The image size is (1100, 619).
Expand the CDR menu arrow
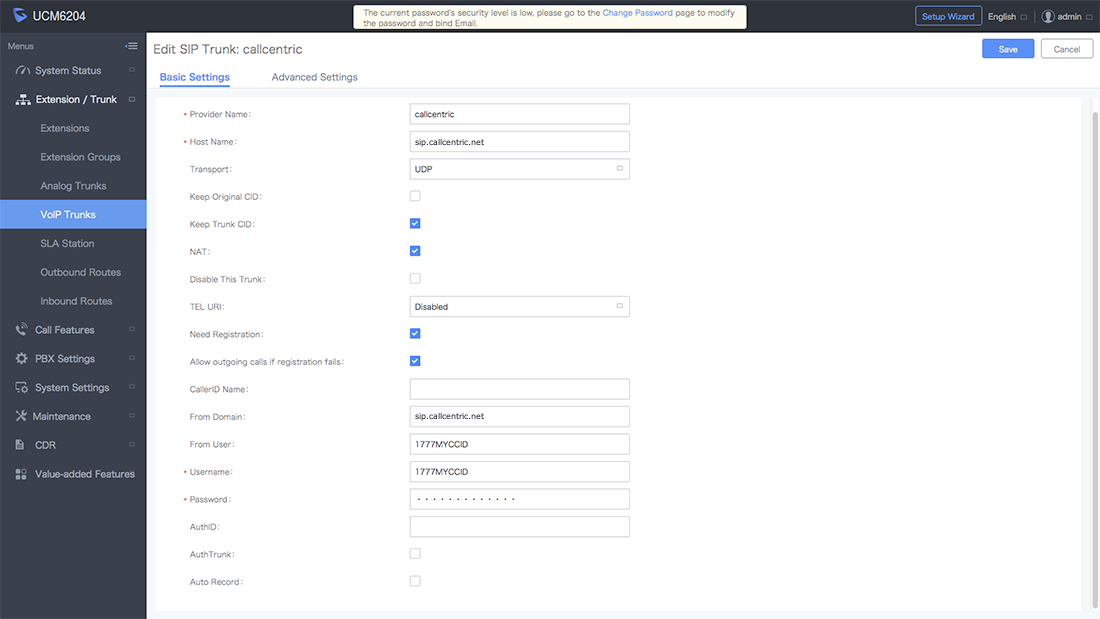131,444
